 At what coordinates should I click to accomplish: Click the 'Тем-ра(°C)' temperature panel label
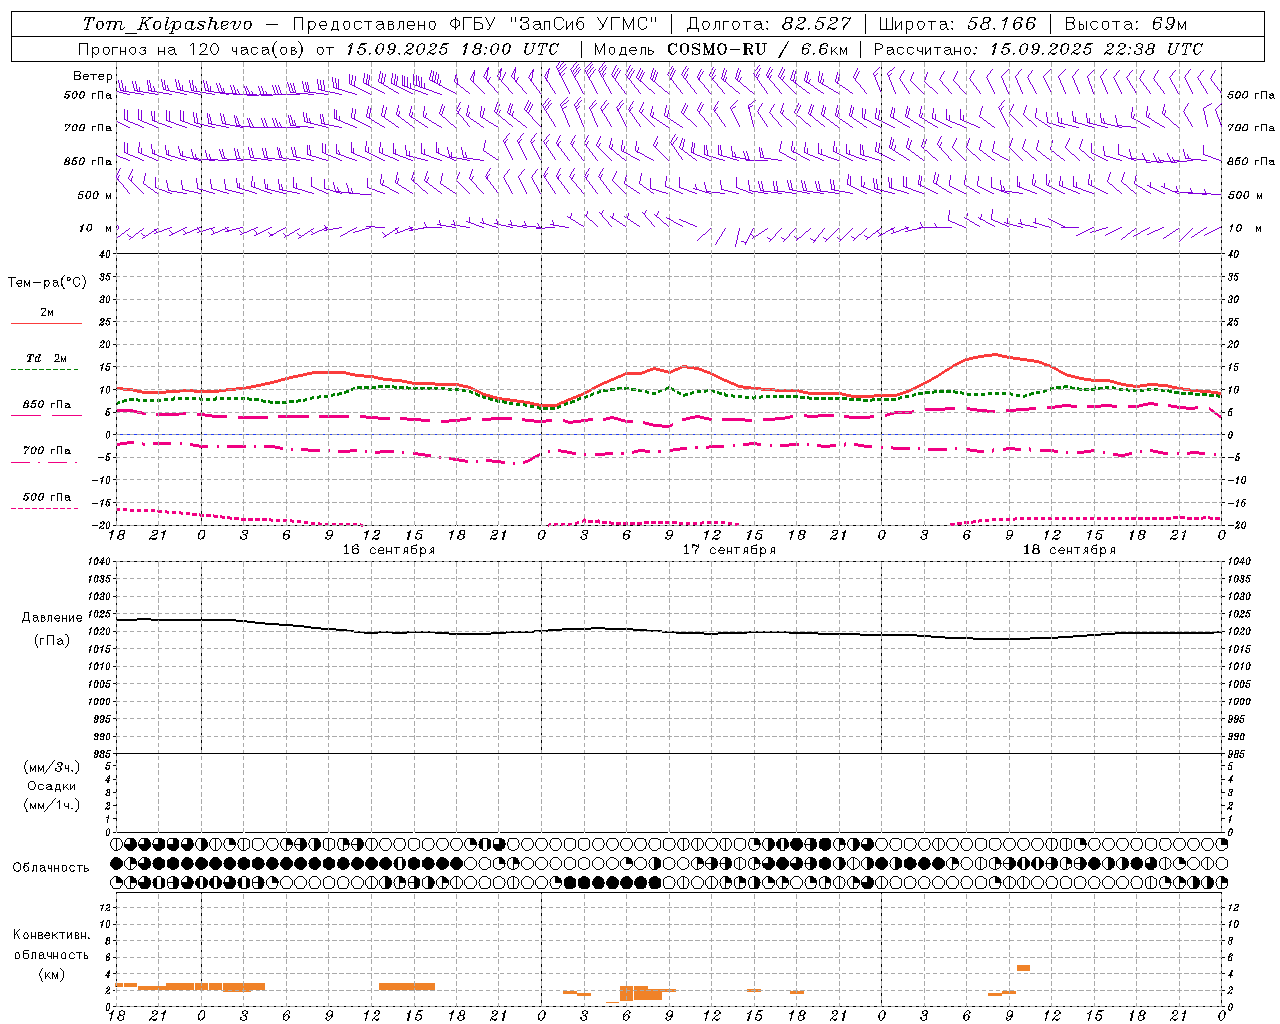47,283
